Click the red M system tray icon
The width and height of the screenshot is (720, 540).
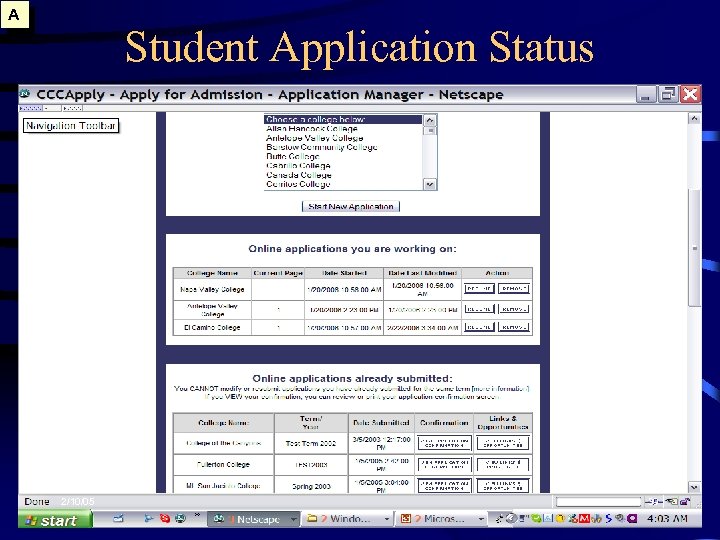(584, 519)
